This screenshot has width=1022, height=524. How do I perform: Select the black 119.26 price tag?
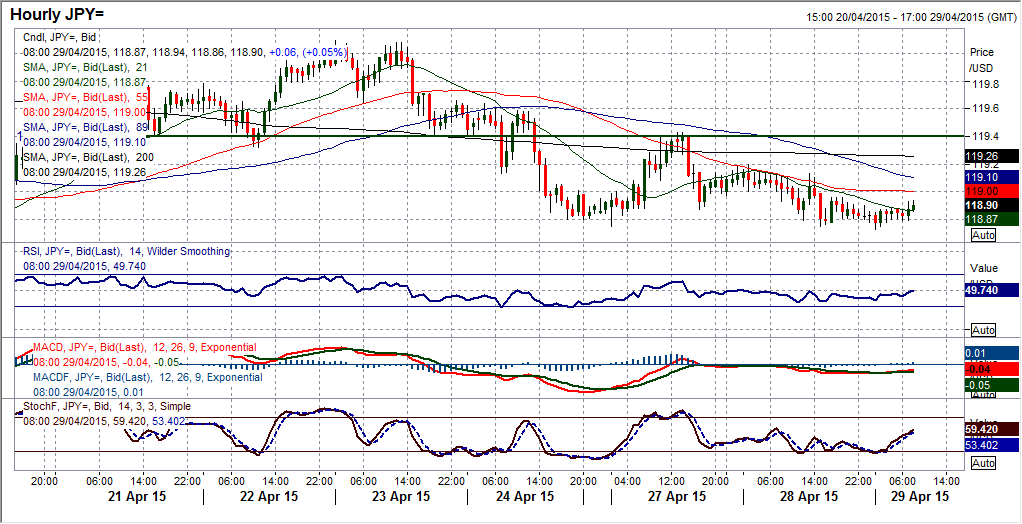(x=991, y=156)
